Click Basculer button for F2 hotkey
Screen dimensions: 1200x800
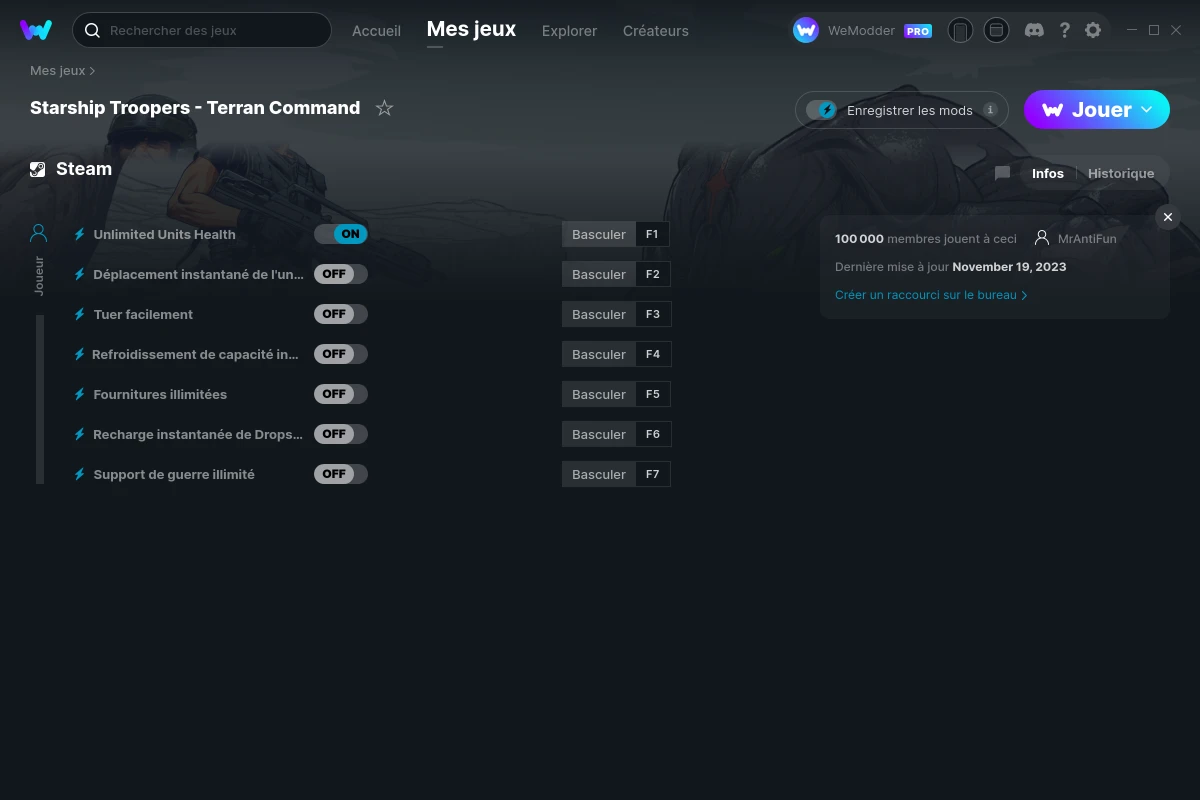(x=599, y=274)
